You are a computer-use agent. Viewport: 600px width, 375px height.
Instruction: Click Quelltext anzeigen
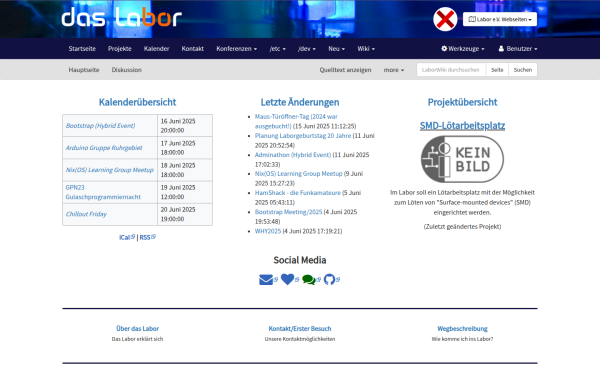(x=346, y=70)
